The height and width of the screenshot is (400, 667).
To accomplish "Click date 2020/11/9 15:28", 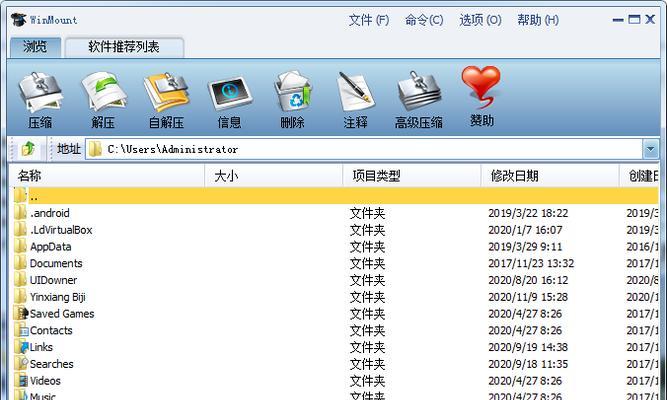I will click(528, 297).
